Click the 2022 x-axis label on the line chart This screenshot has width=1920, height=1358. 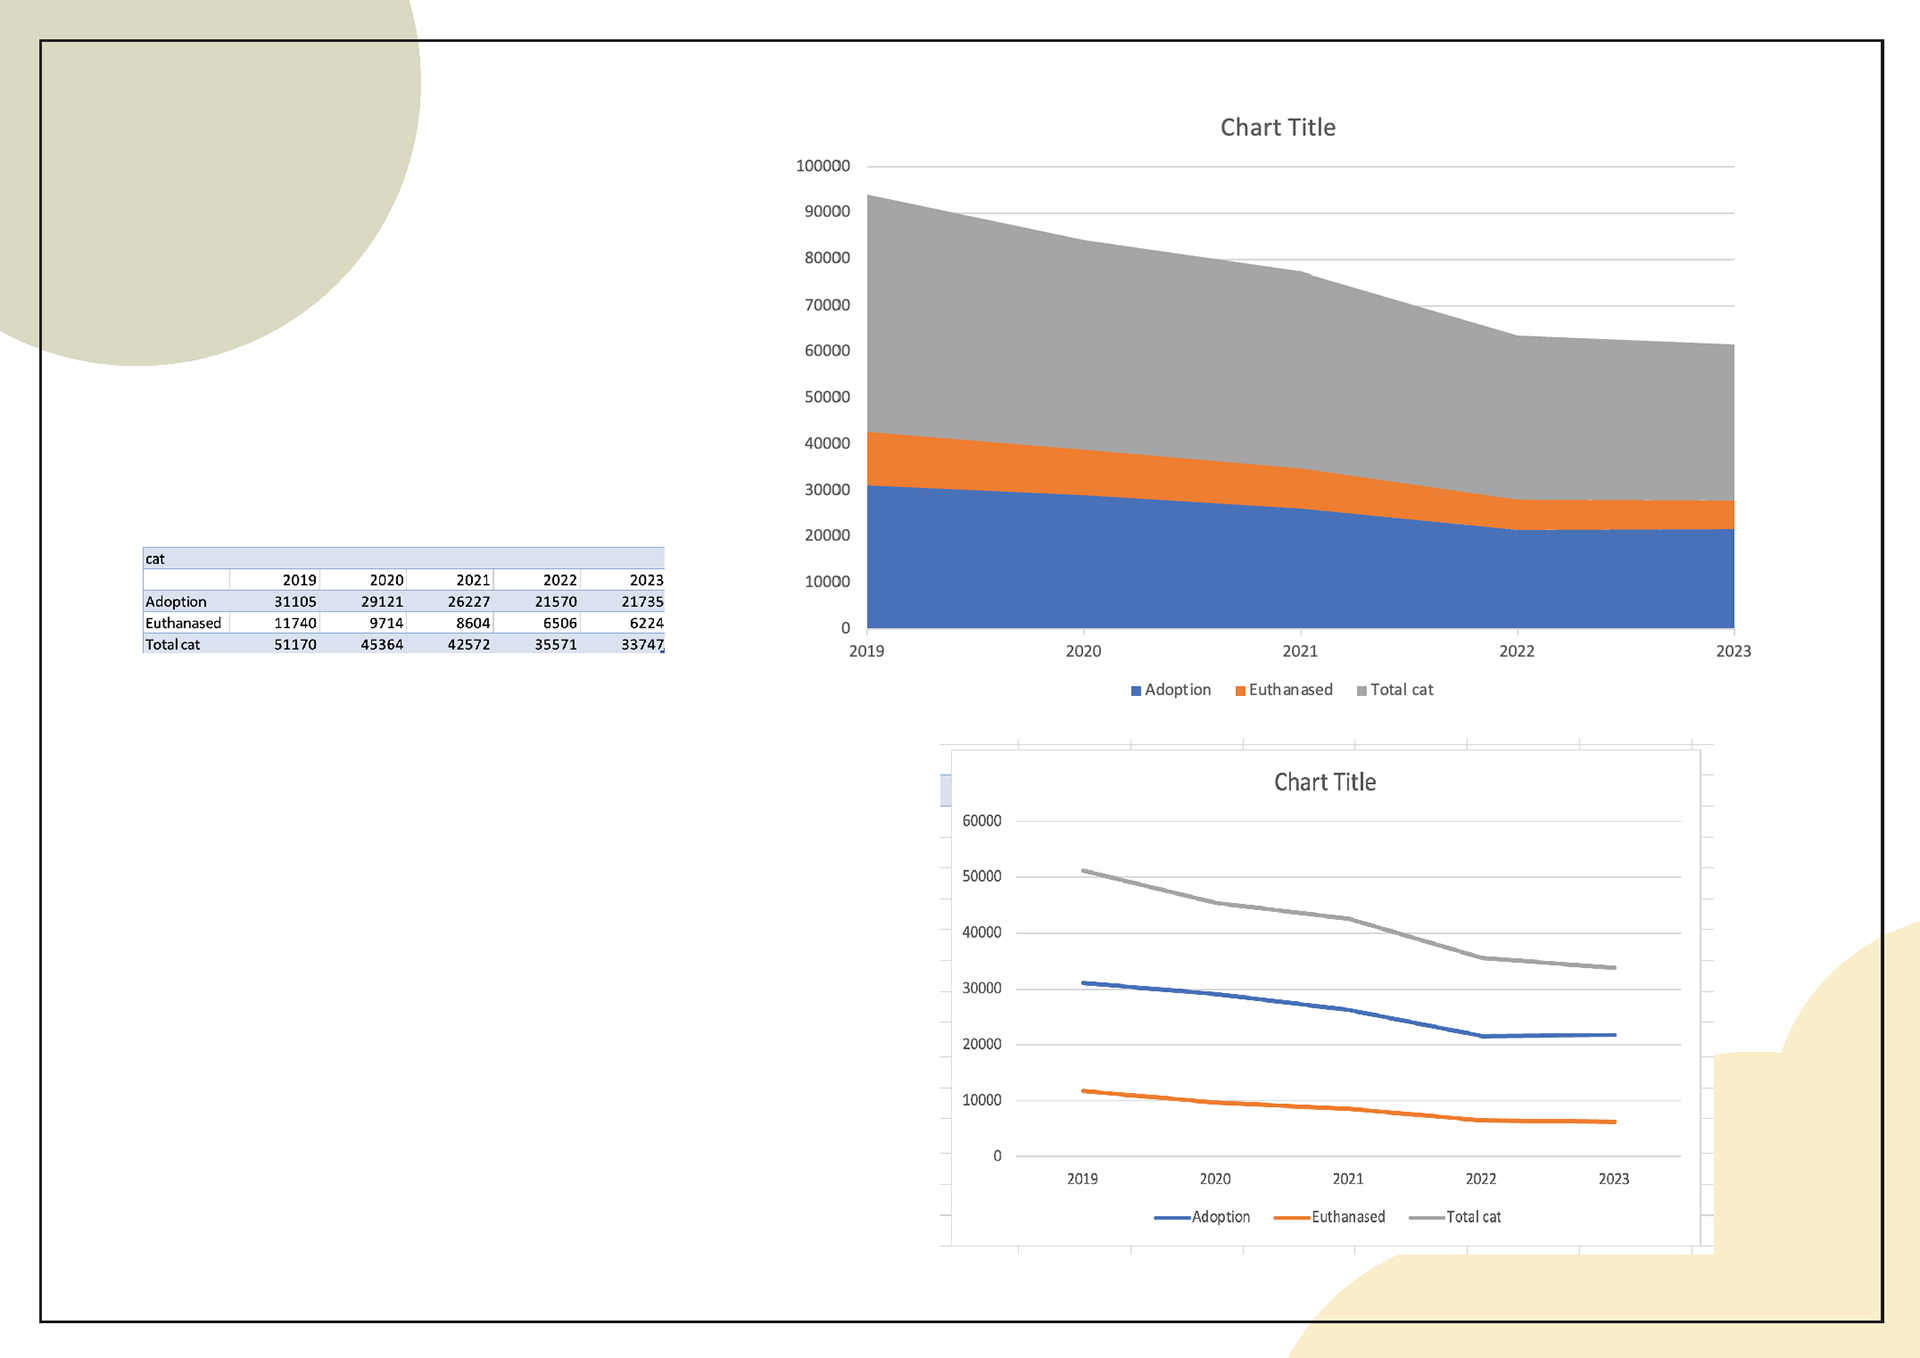coord(1481,1179)
